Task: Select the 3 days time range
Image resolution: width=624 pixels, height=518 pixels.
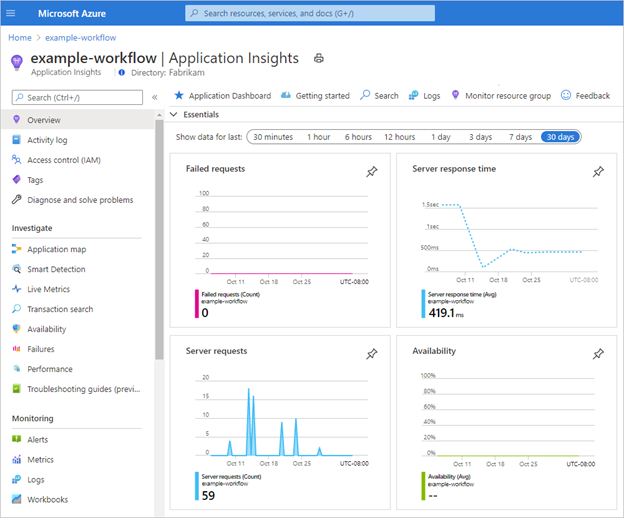Action: point(480,137)
